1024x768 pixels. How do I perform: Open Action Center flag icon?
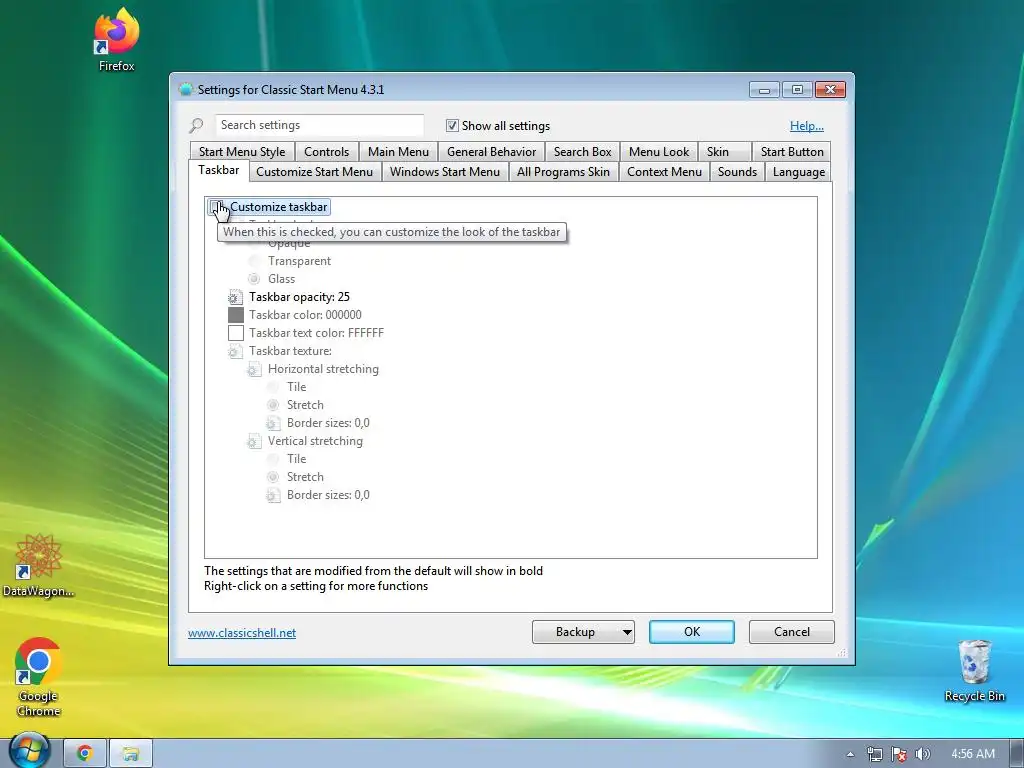point(899,754)
